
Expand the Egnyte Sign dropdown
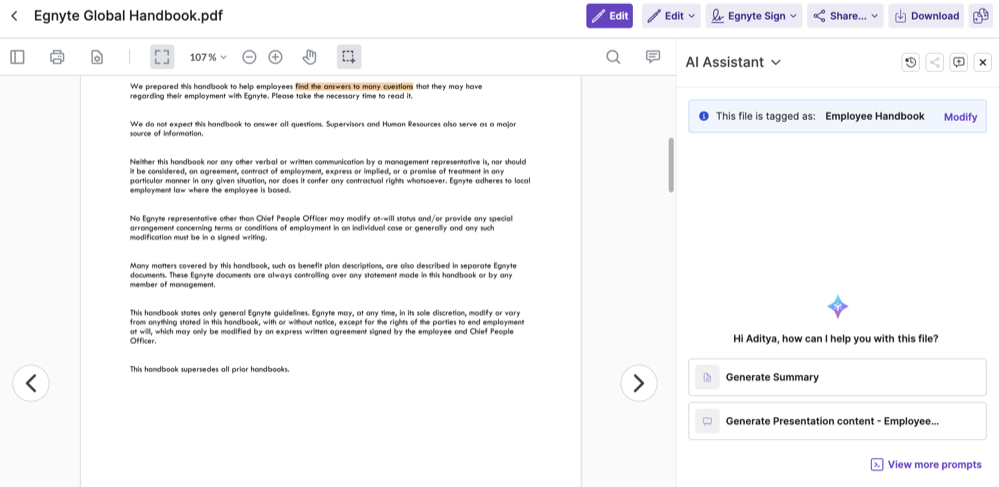pos(754,16)
